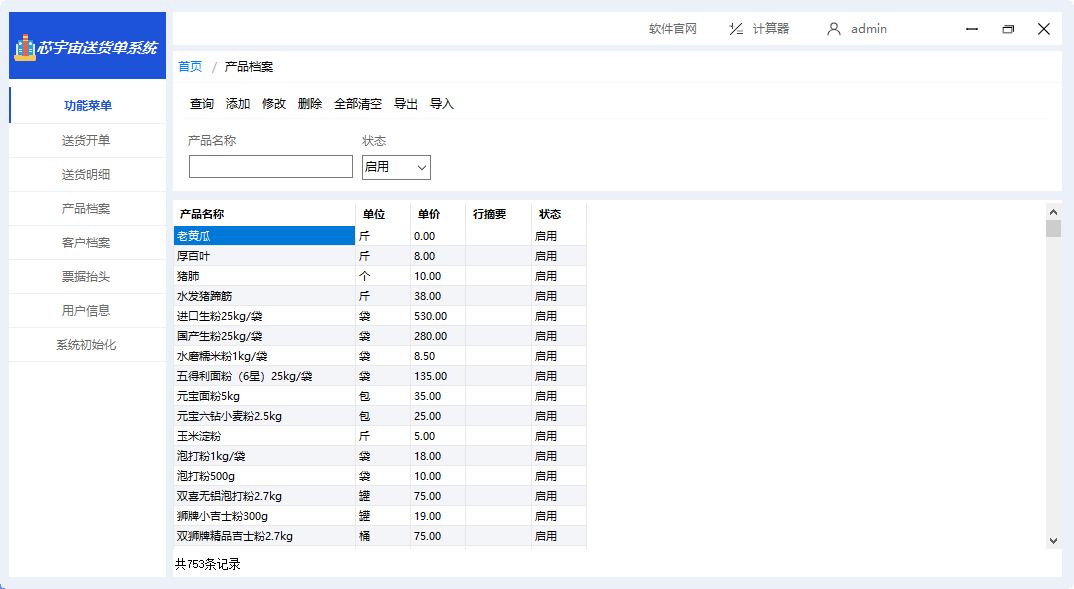Select the 水发猪蹄筋 row
1074x589 pixels.
(x=380, y=296)
